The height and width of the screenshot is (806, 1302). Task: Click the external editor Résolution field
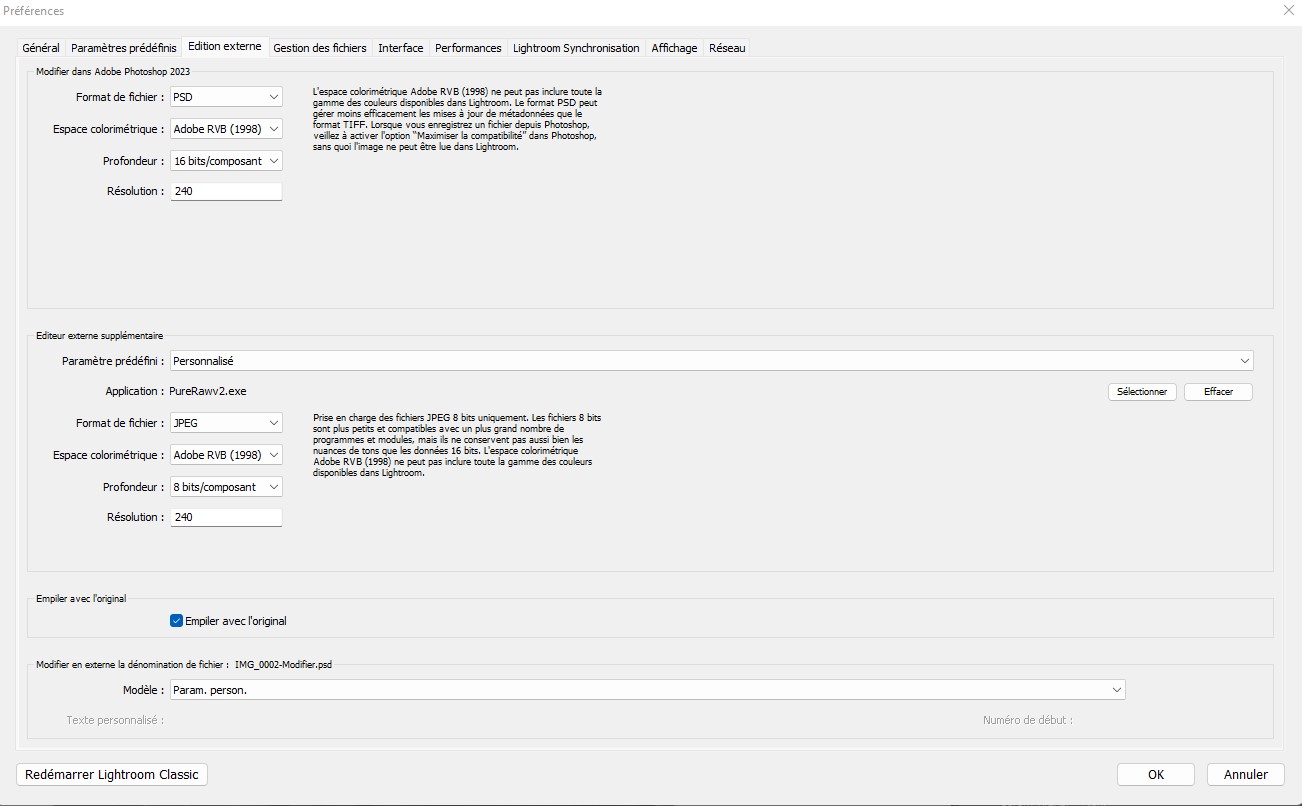tap(226, 518)
